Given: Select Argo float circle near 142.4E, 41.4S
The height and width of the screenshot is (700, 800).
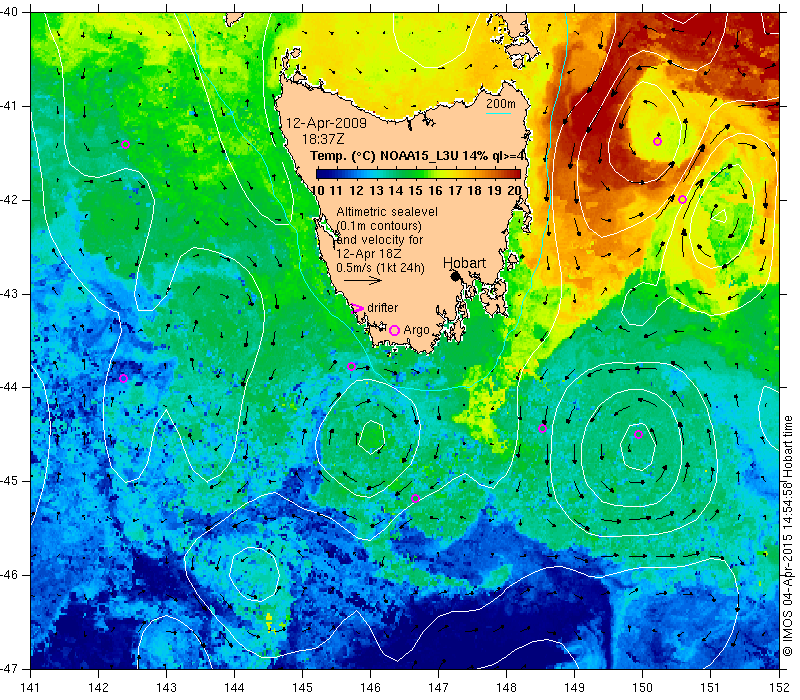Looking at the screenshot, I should click(126, 144).
